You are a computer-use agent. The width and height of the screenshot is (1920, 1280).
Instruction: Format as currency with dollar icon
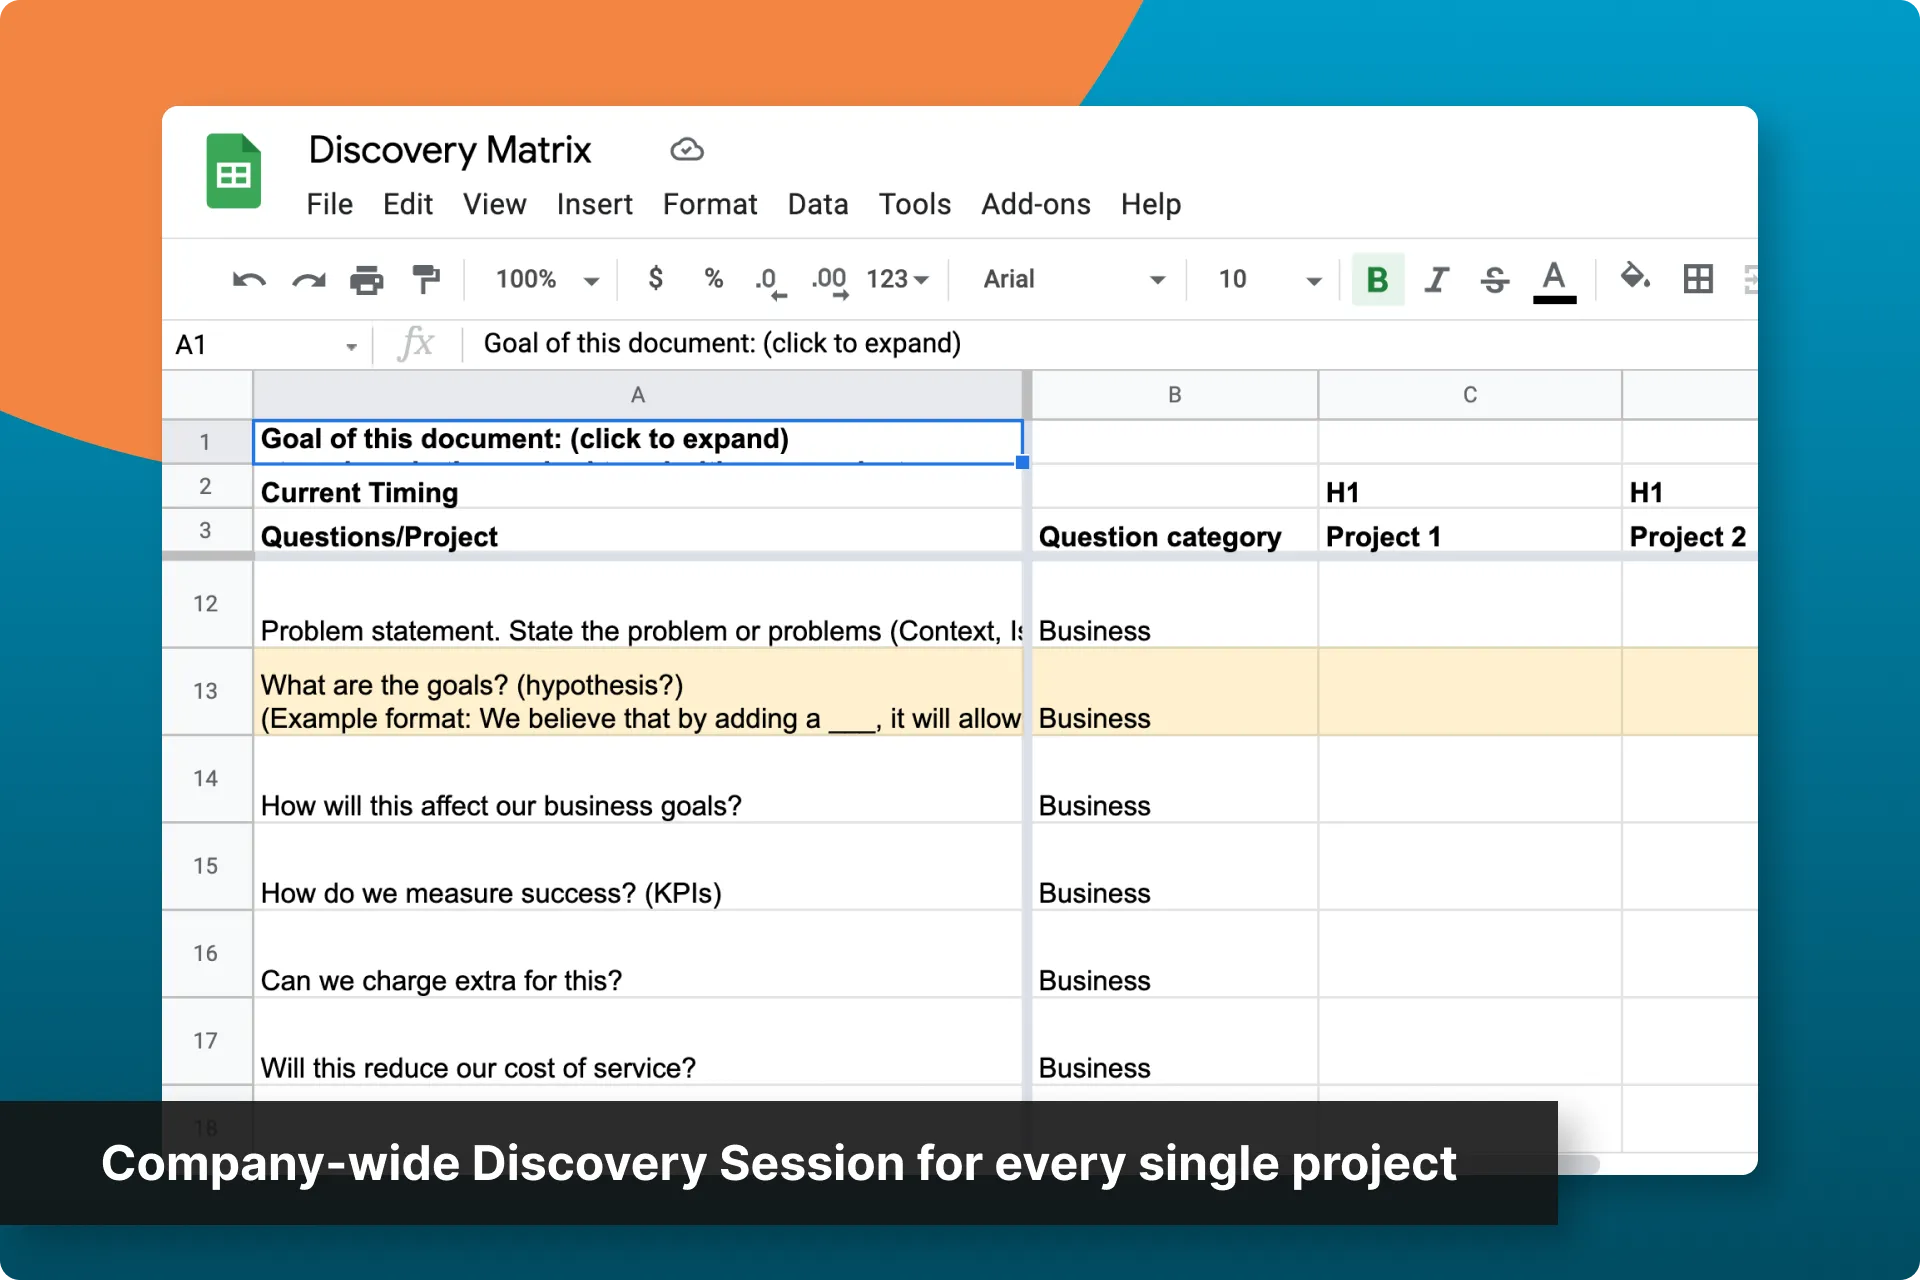pyautogui.click(x=655, y=278)
